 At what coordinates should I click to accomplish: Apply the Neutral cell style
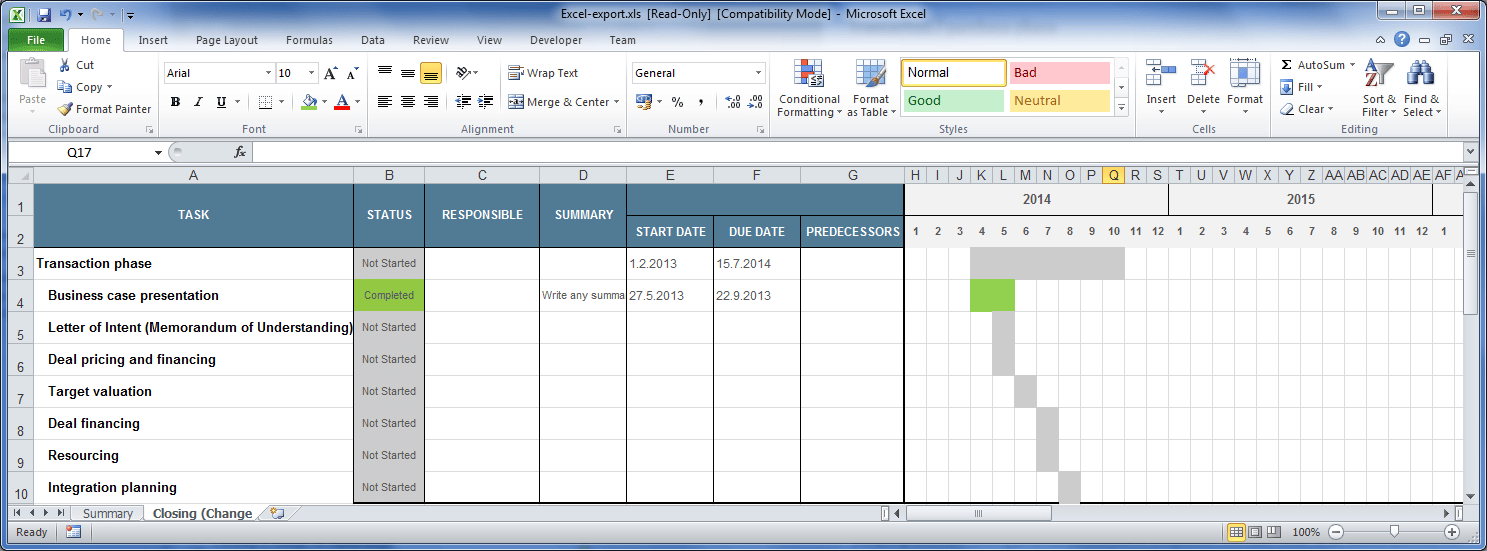pyautogui.click(x=1060, y=101)
